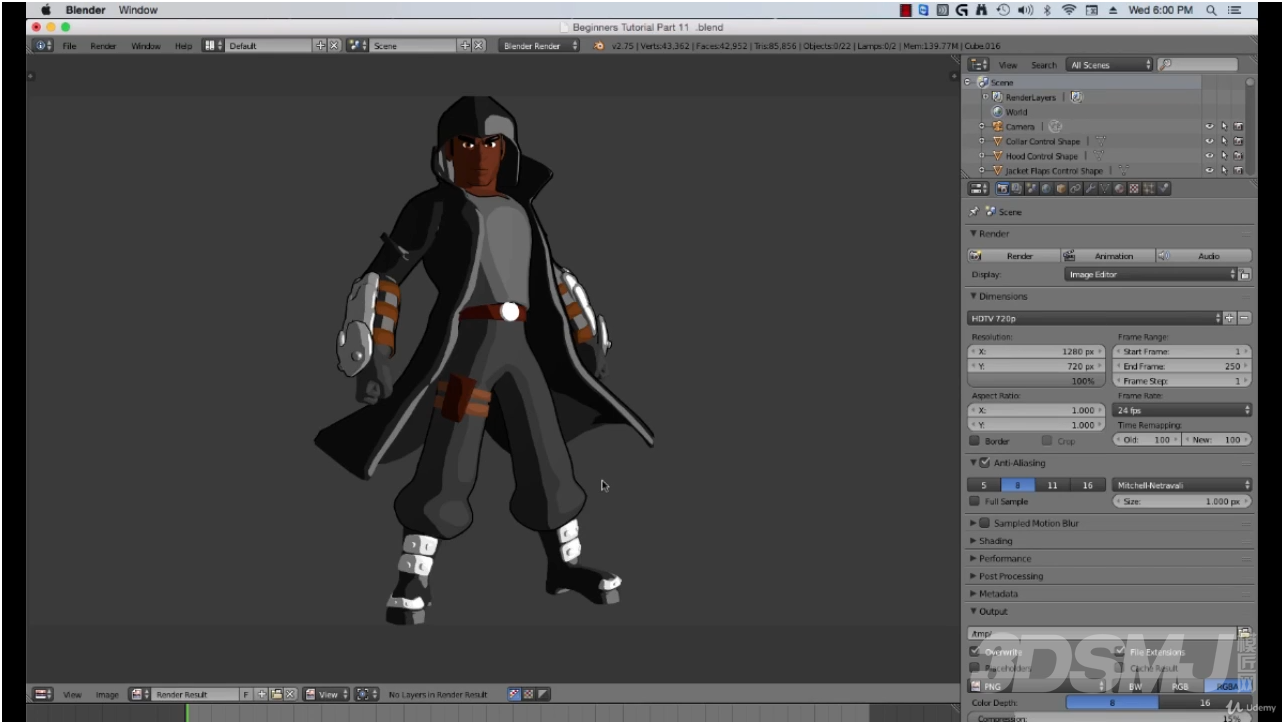Screen dimensions: 1284x724
Task: Open the HDTV 720p preset dropdown
Action: point(1095,318)
